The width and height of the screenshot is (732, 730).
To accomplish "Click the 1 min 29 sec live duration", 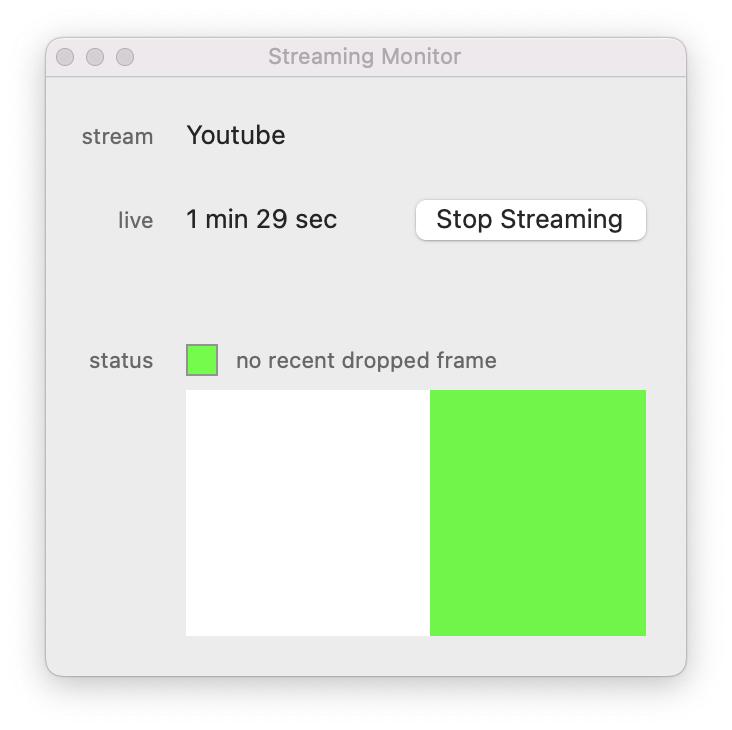I will (262, 220).
